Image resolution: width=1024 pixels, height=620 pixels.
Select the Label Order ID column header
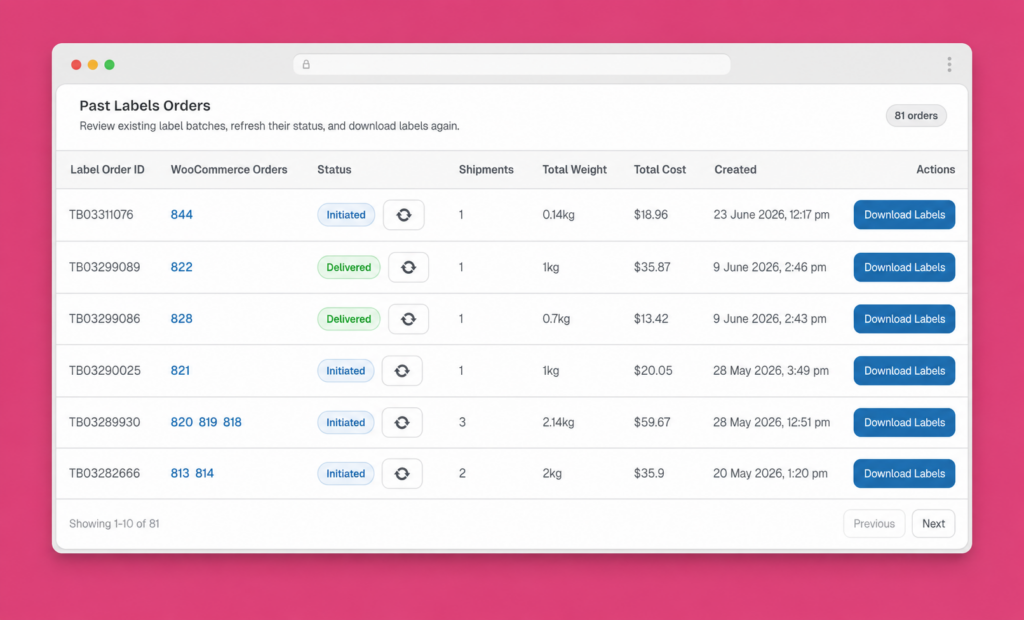pos(107,169)
